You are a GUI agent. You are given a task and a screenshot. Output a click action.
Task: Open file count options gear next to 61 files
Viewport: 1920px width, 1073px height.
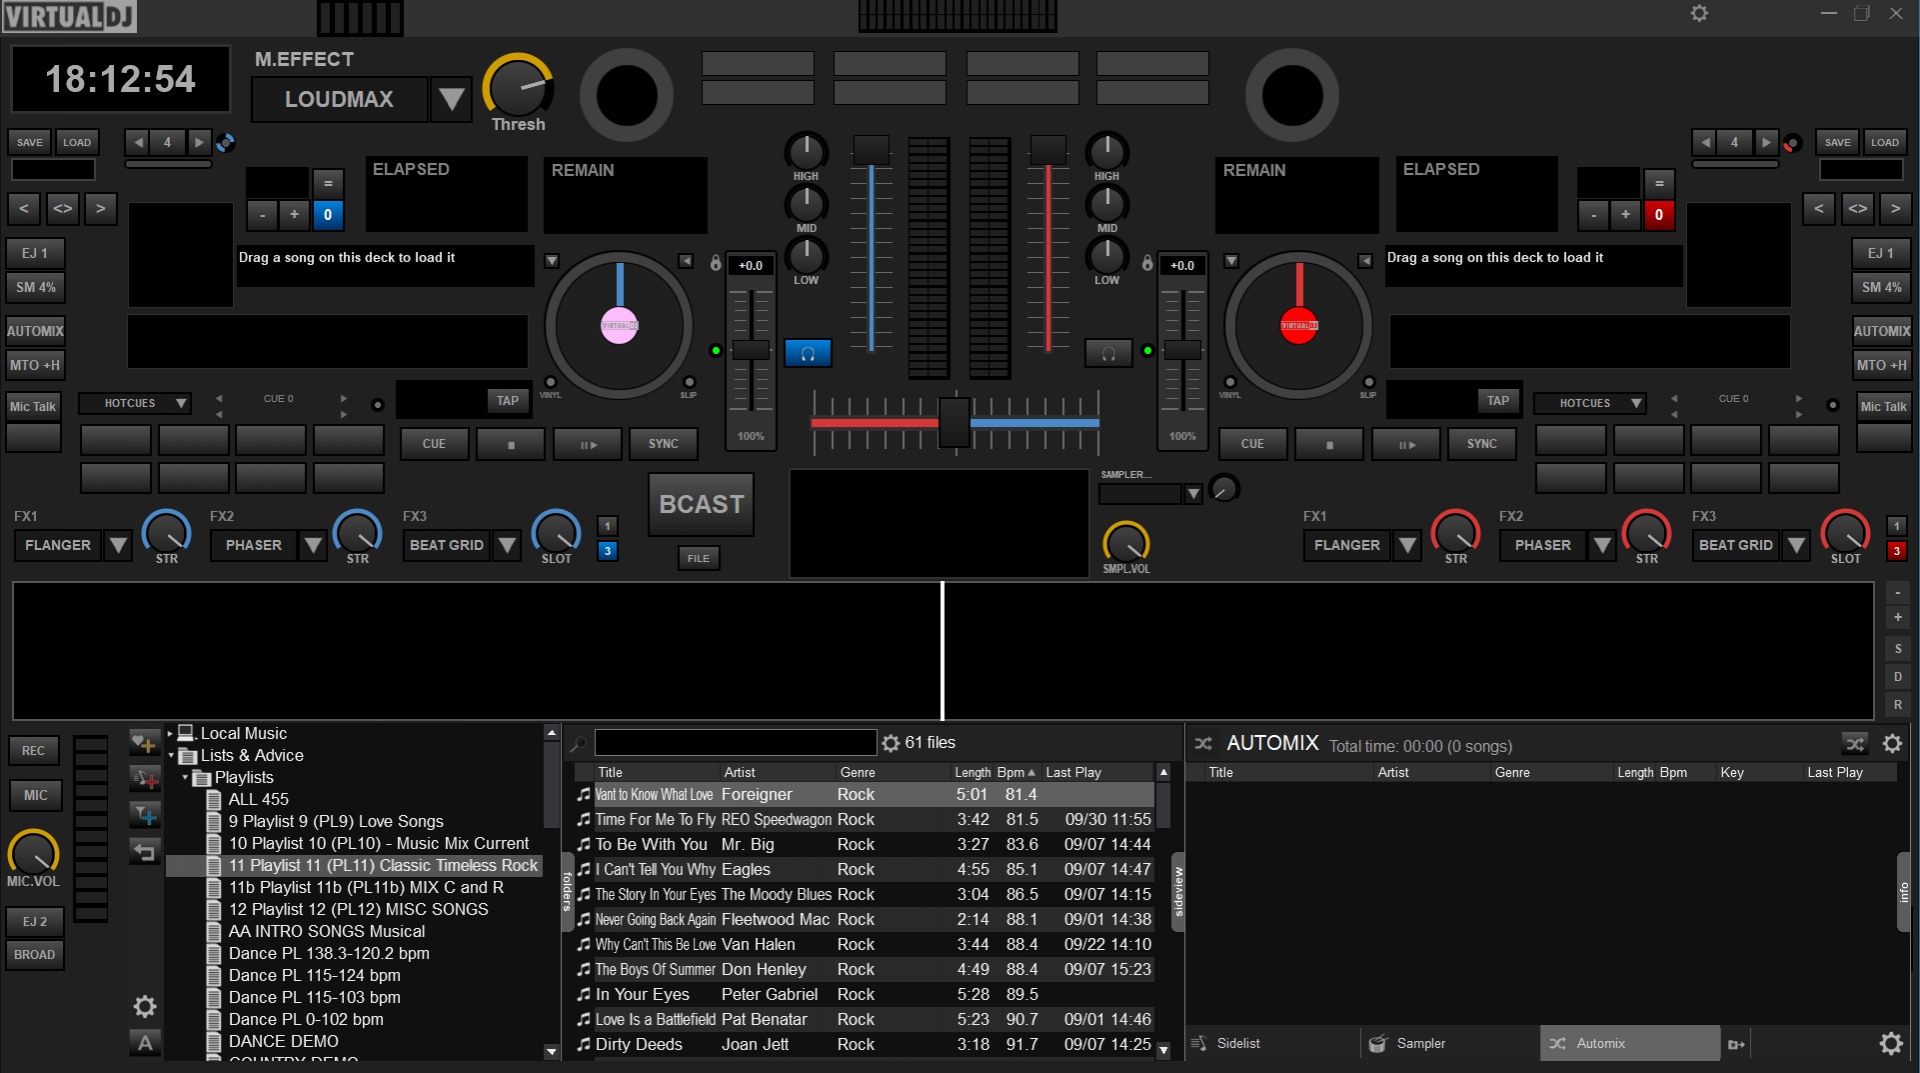tap(890, 743)
